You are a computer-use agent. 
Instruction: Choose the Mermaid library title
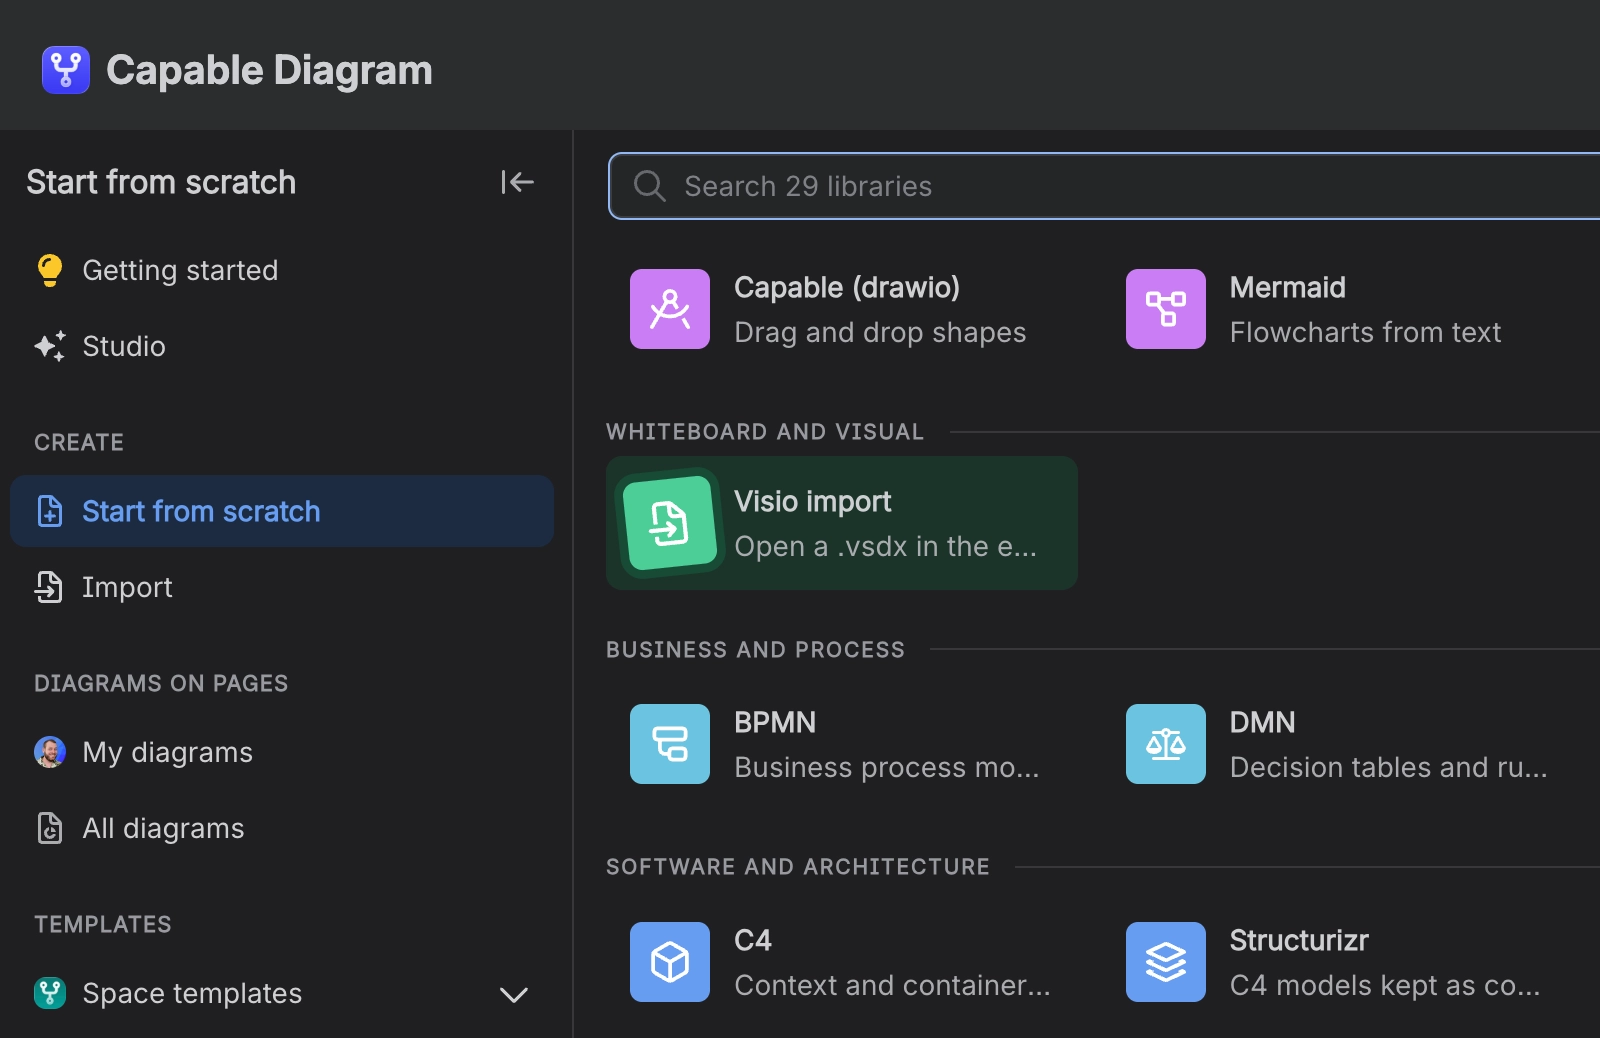pos(1288,288)
